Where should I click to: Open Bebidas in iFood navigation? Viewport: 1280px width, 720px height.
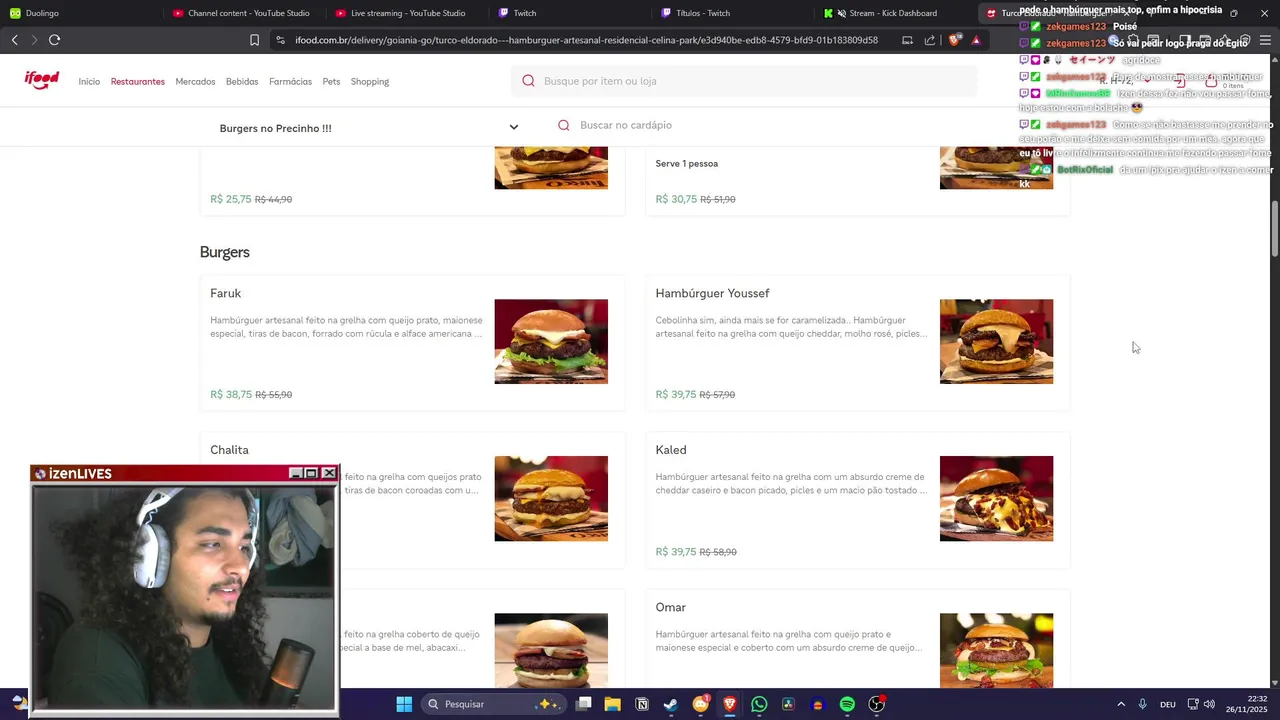coord(242,81)
